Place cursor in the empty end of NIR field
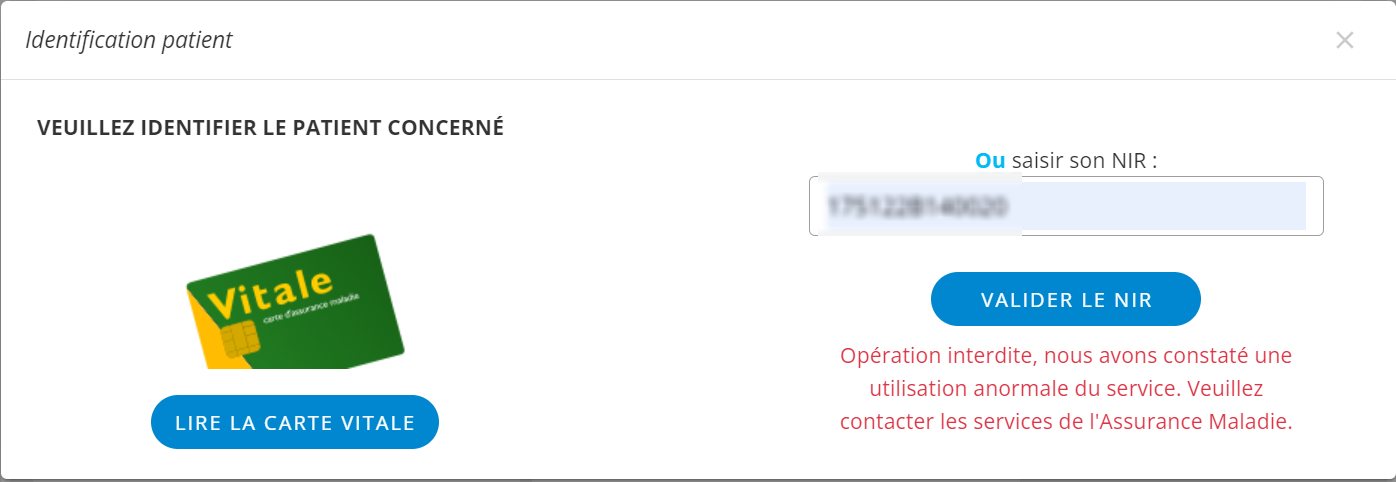Screen dimensions: 1396x482 tap(1160, 206)
